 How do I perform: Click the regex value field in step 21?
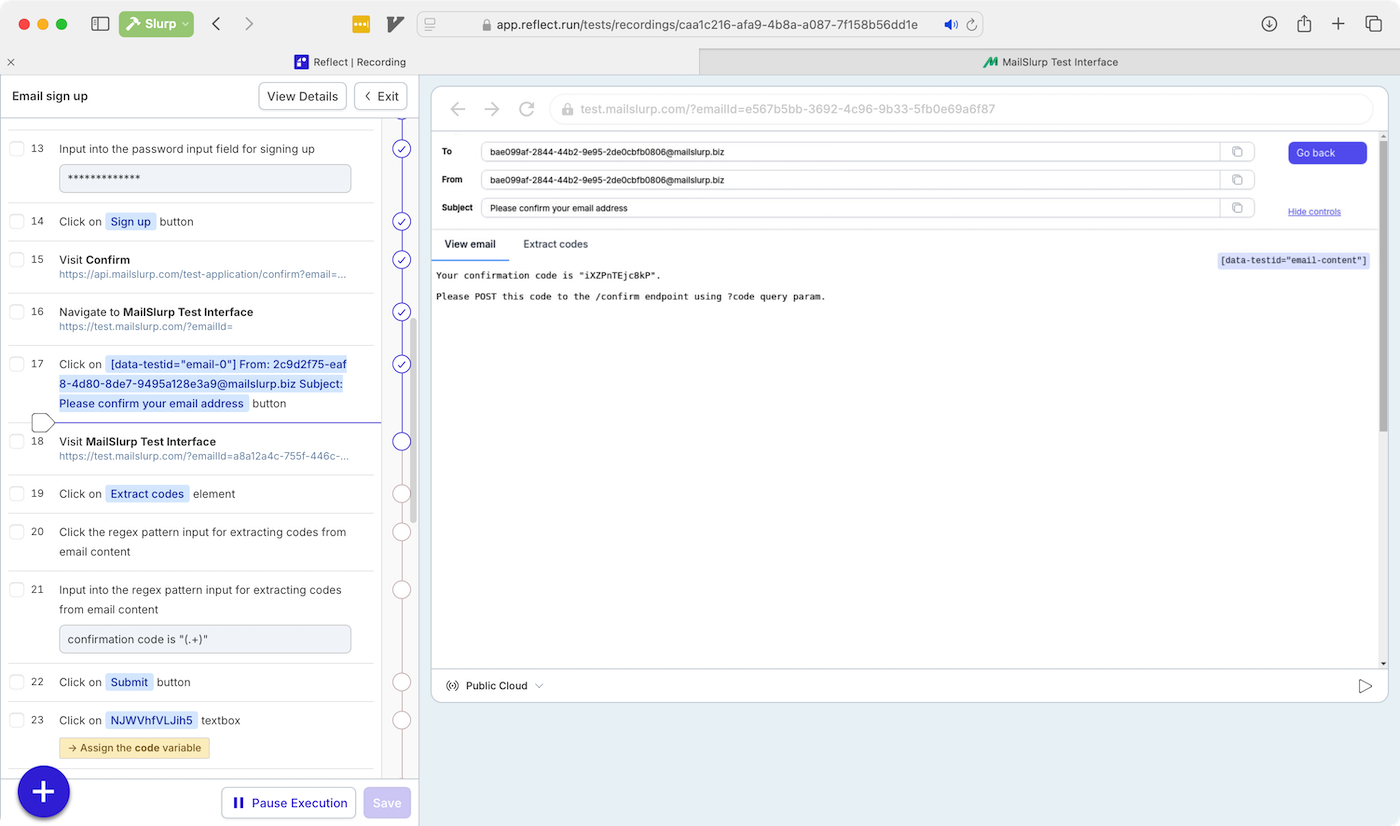point(205,639)
